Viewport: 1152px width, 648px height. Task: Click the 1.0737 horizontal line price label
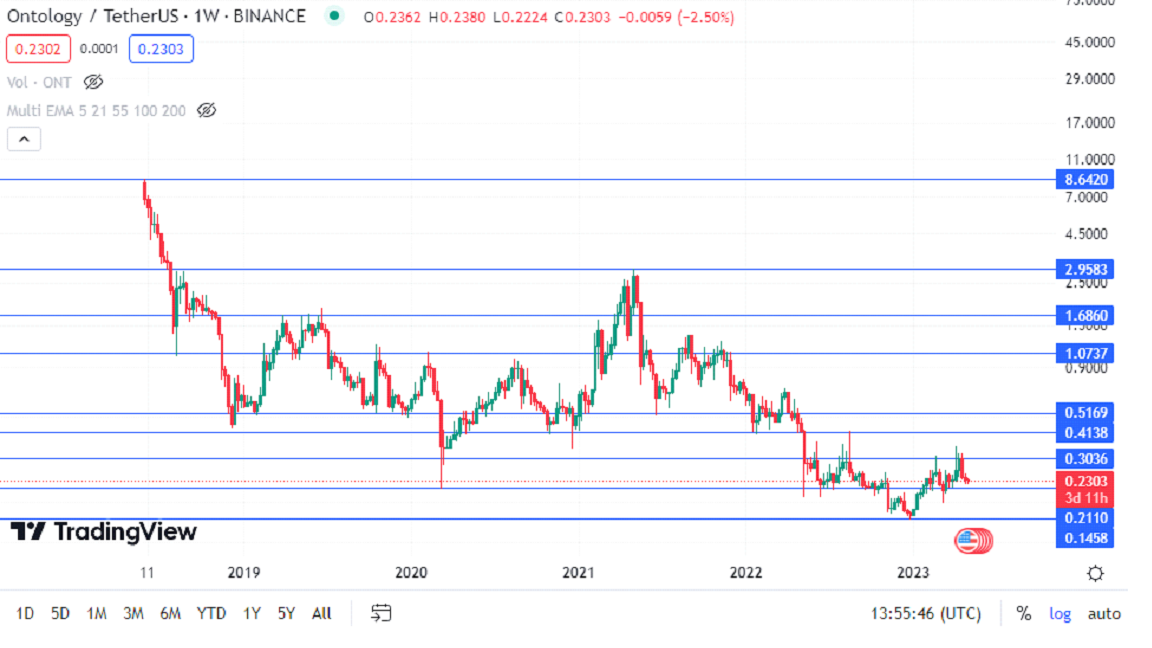(1085, 353)
